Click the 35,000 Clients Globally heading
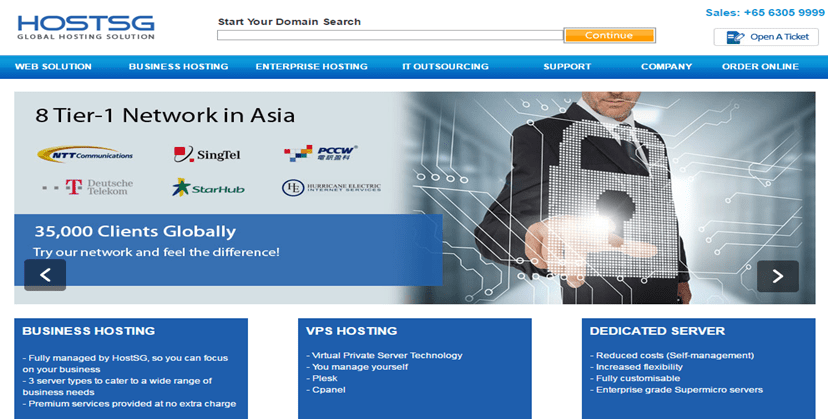The image size is (828, 419). [x=135, y=231]
